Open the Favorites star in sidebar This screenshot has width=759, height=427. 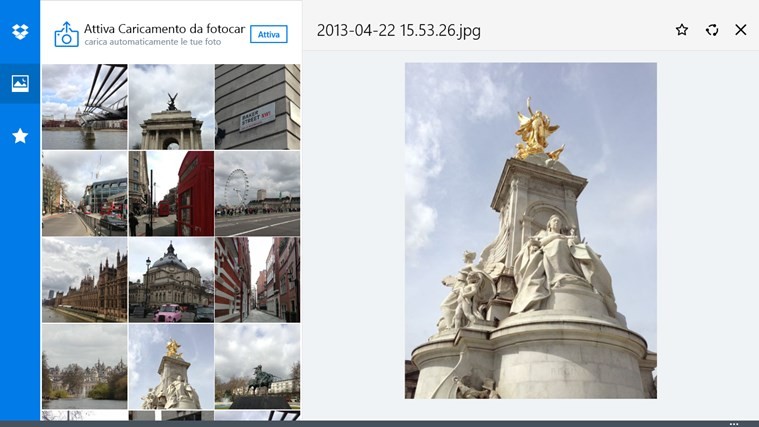tap(20, 136)
